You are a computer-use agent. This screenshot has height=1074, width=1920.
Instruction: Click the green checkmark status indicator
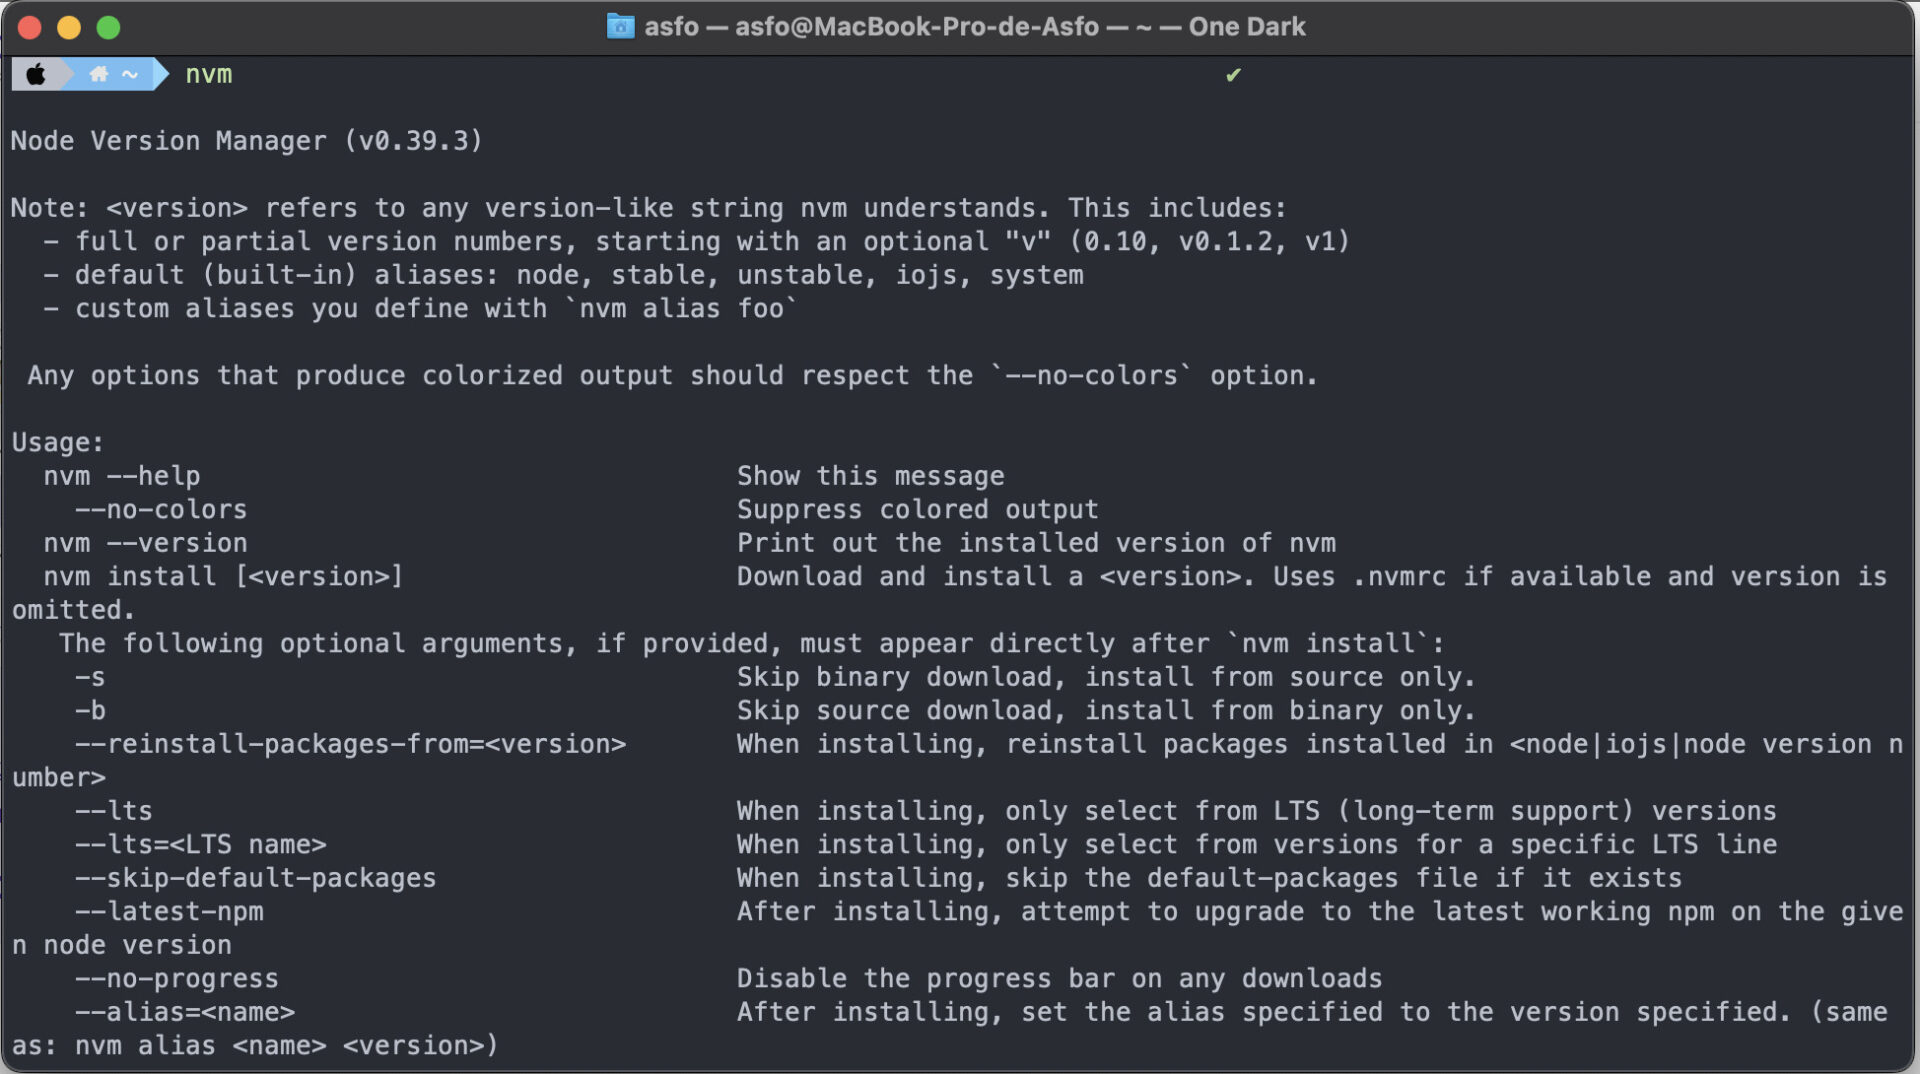coord(1233,74)
